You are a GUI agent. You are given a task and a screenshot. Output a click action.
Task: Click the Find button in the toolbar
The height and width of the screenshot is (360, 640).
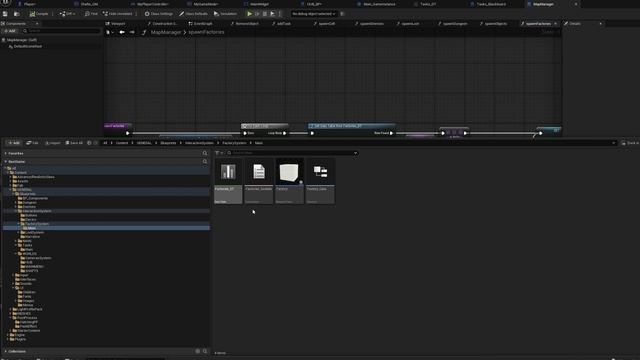[x=91, y=14]
